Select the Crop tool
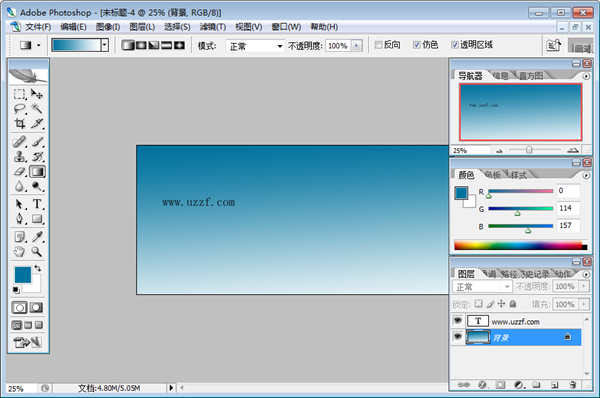Image resolution: width=600 pixels, height=398 pixels. 20,124
